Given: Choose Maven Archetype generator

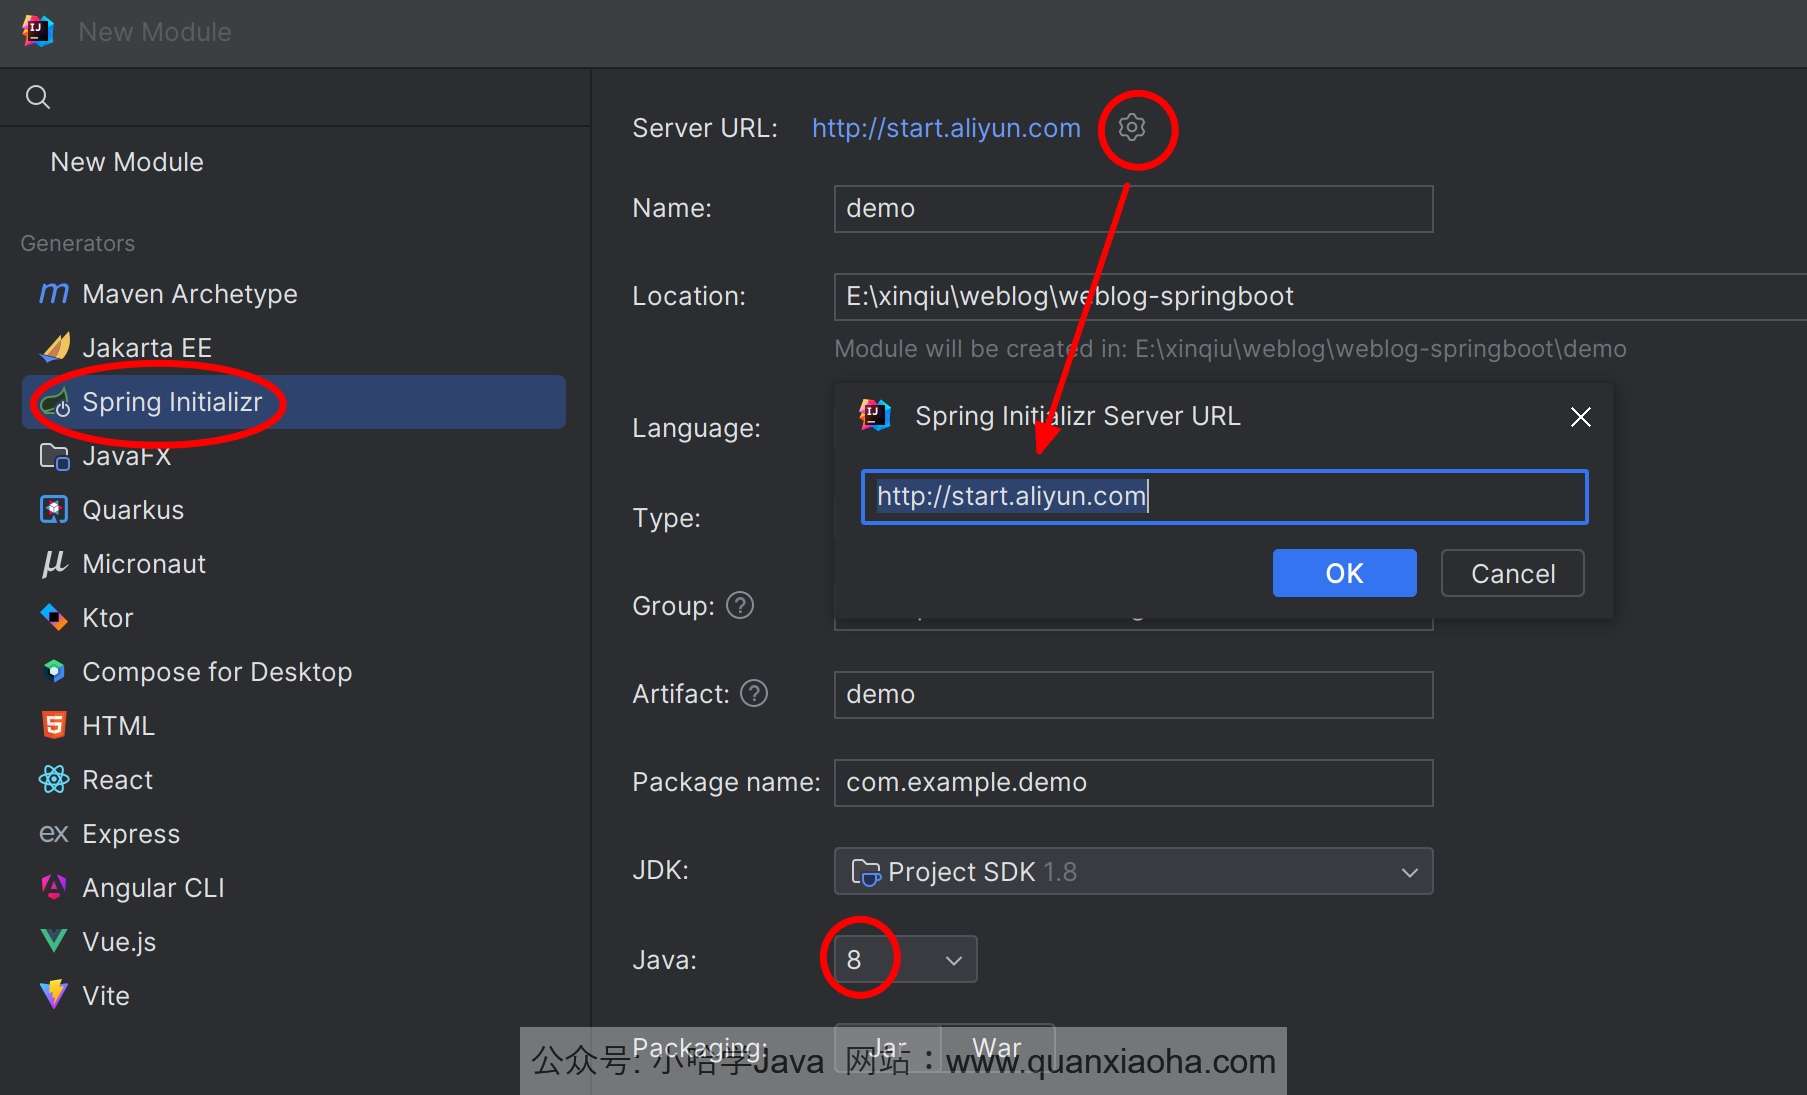Looking at the screenshot, I should point(294,293).
